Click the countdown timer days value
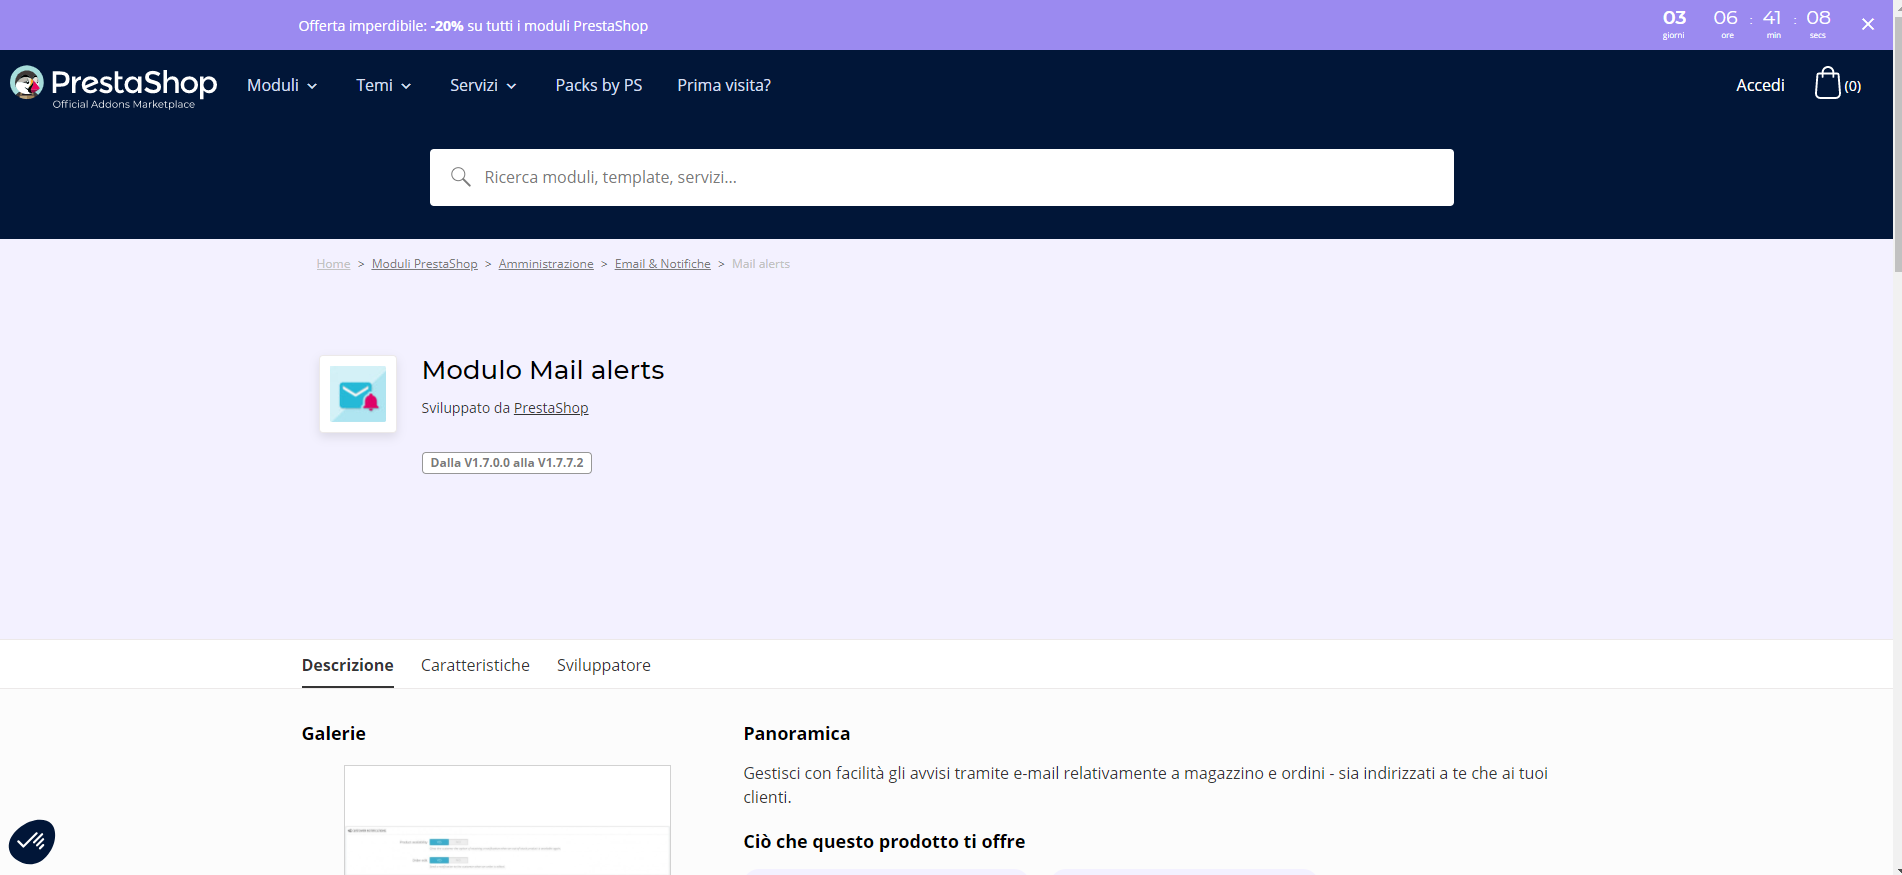 (x=1674, y=18)
